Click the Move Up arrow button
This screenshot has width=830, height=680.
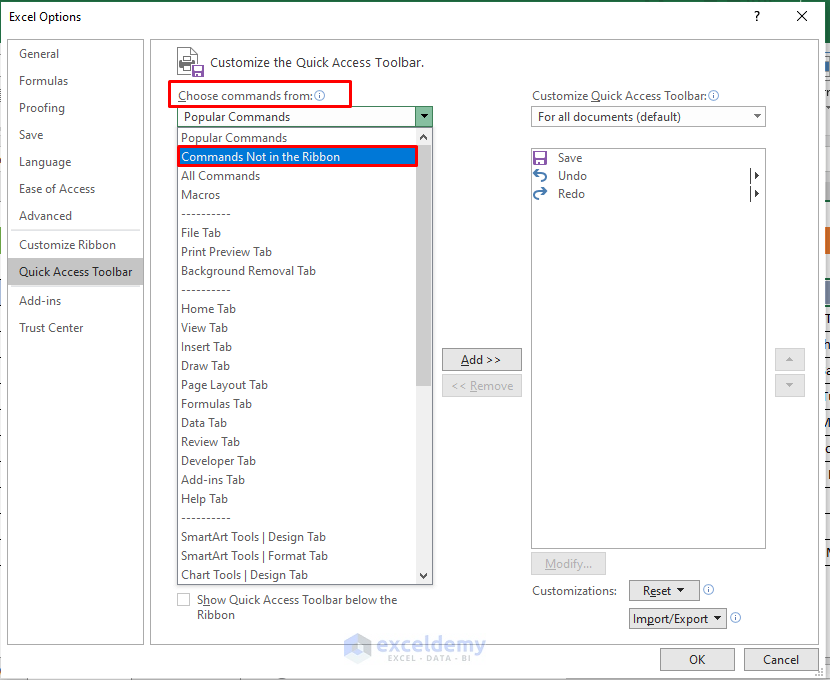coord(790,359)
